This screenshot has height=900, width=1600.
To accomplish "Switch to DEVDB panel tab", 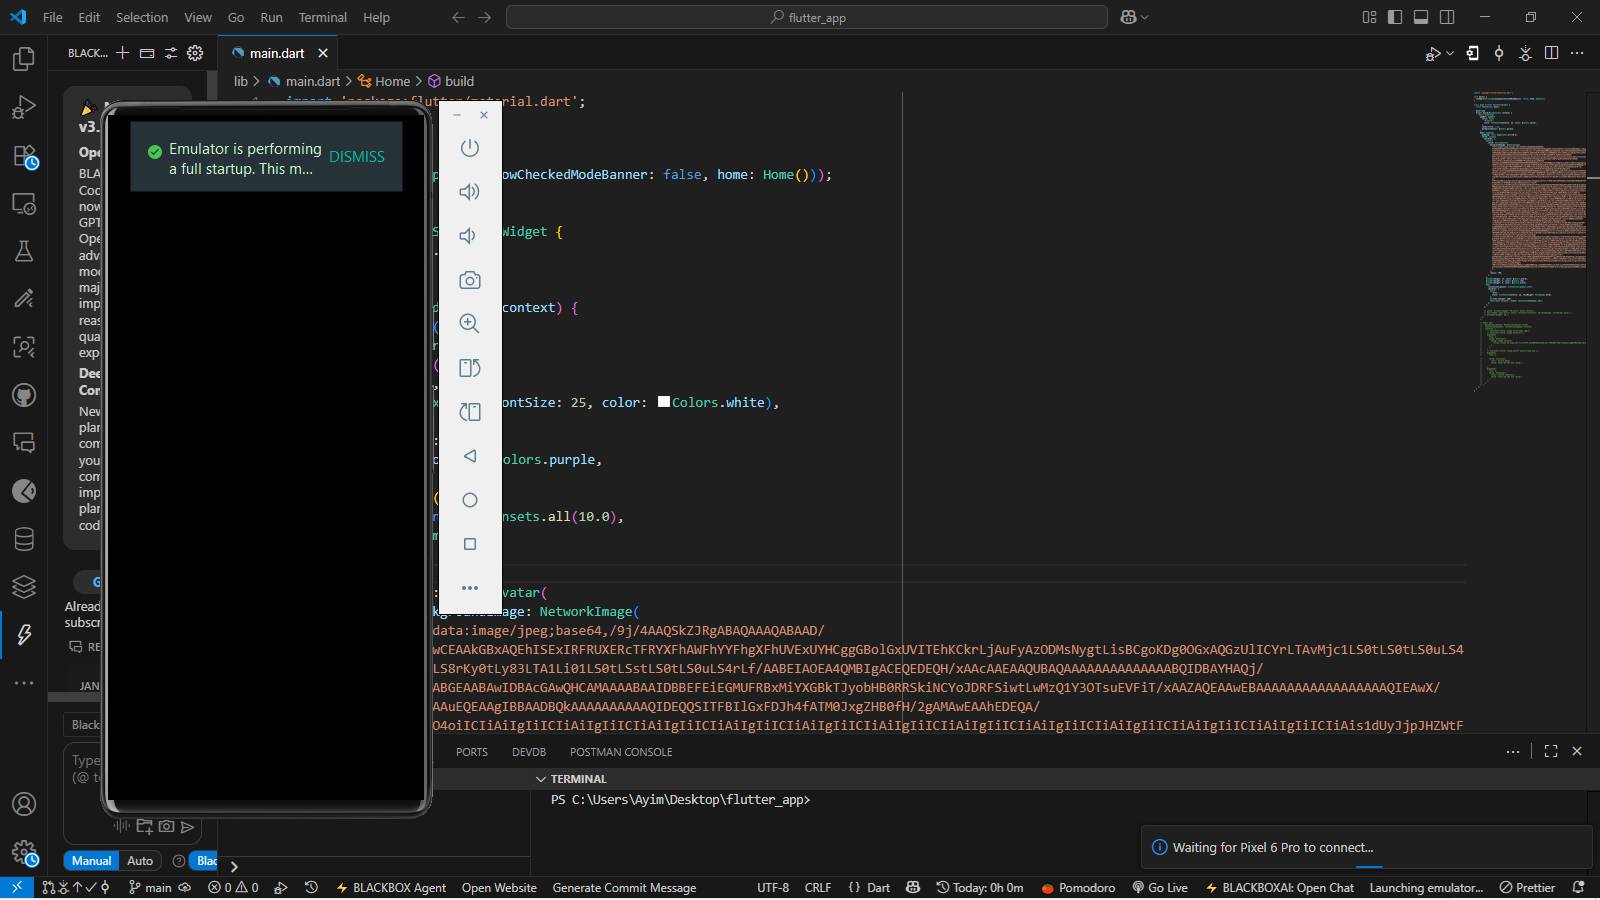I will 529,752.
